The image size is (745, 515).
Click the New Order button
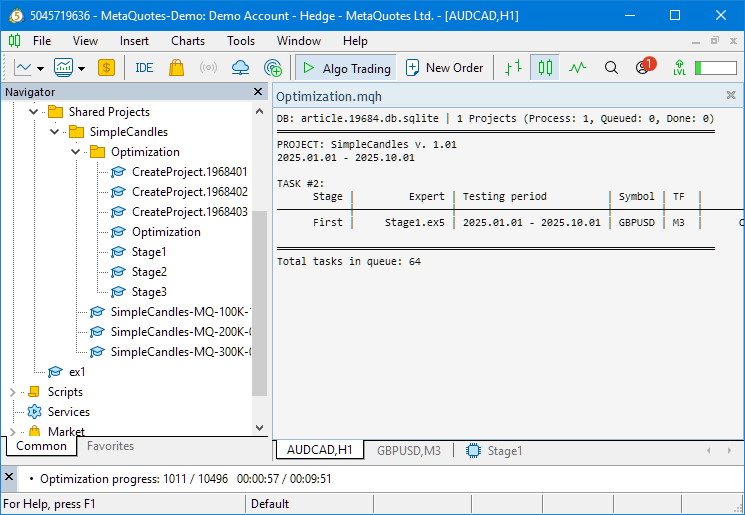click(444, 68)
